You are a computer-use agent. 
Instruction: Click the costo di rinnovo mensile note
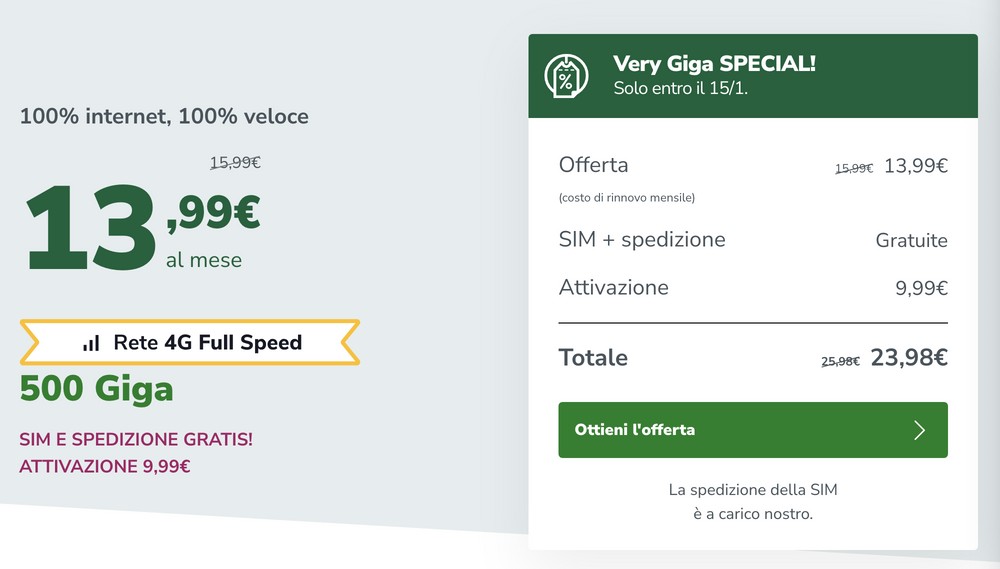(627, 198)
